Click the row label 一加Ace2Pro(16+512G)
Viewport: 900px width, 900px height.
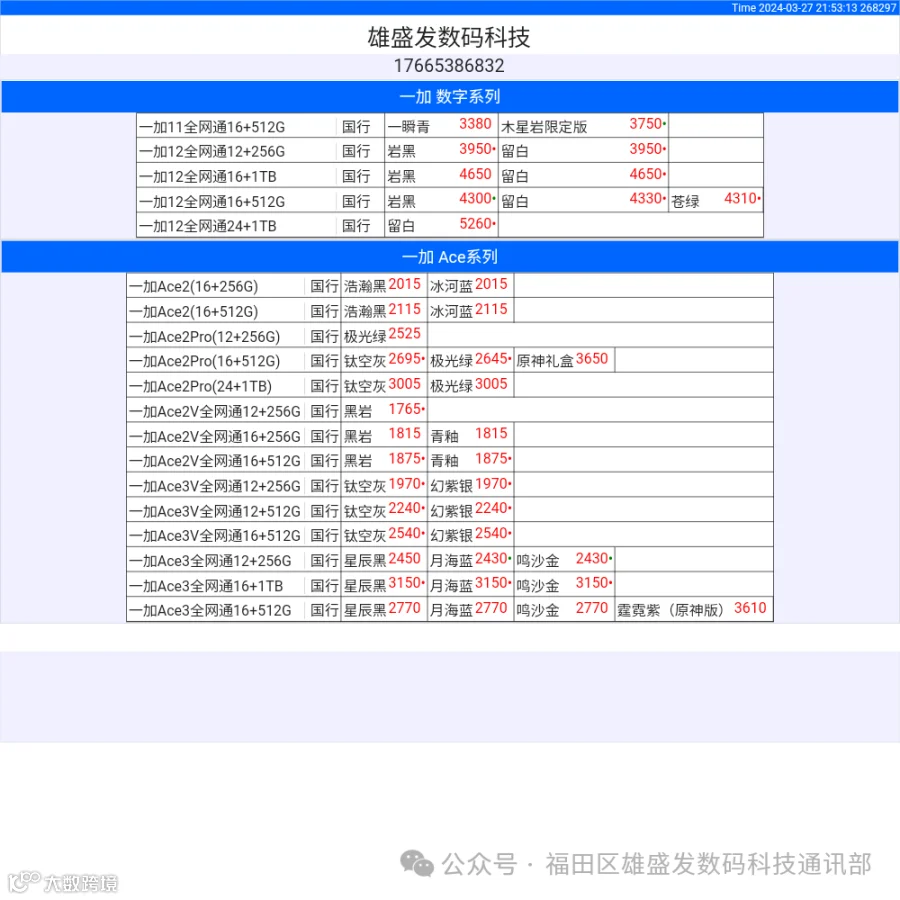[x=204, y=361]
